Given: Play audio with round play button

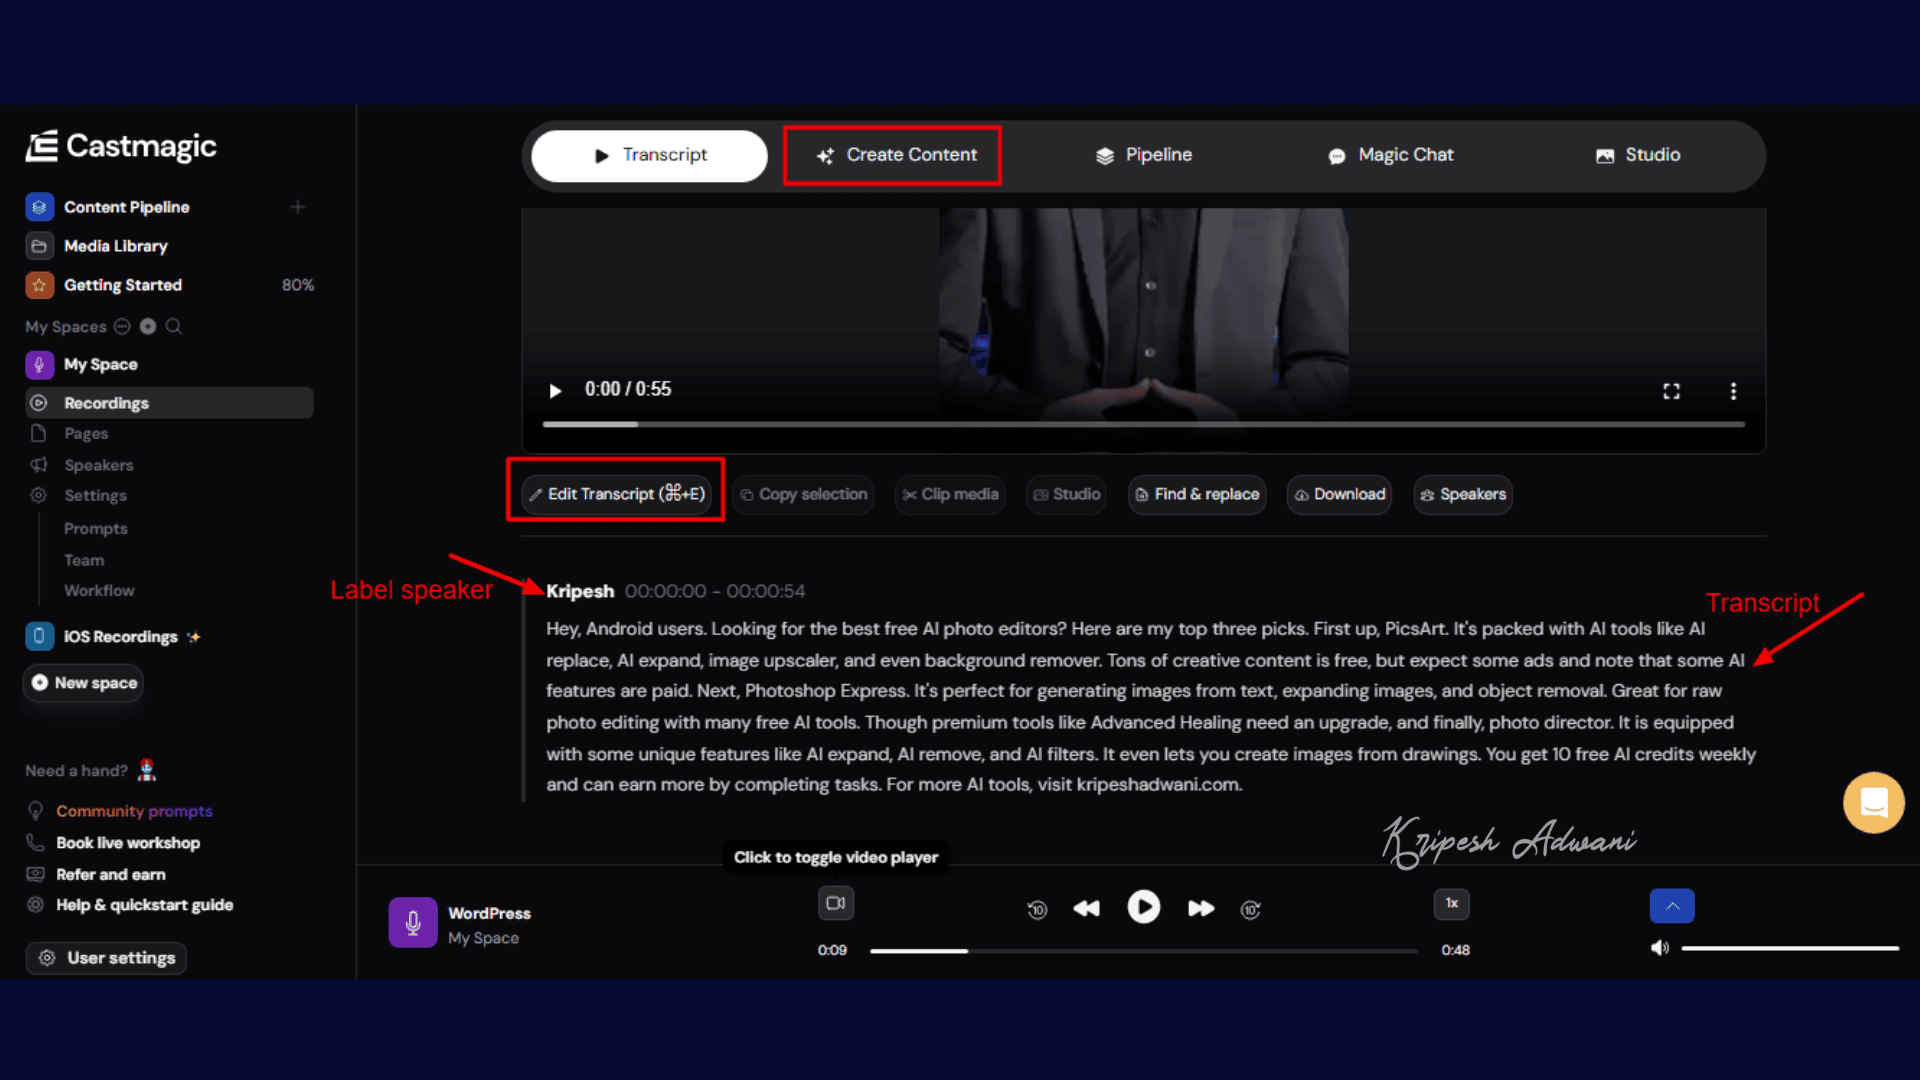Looking at the screenshot, I should pyautogui.click(x=1143, y=907).
